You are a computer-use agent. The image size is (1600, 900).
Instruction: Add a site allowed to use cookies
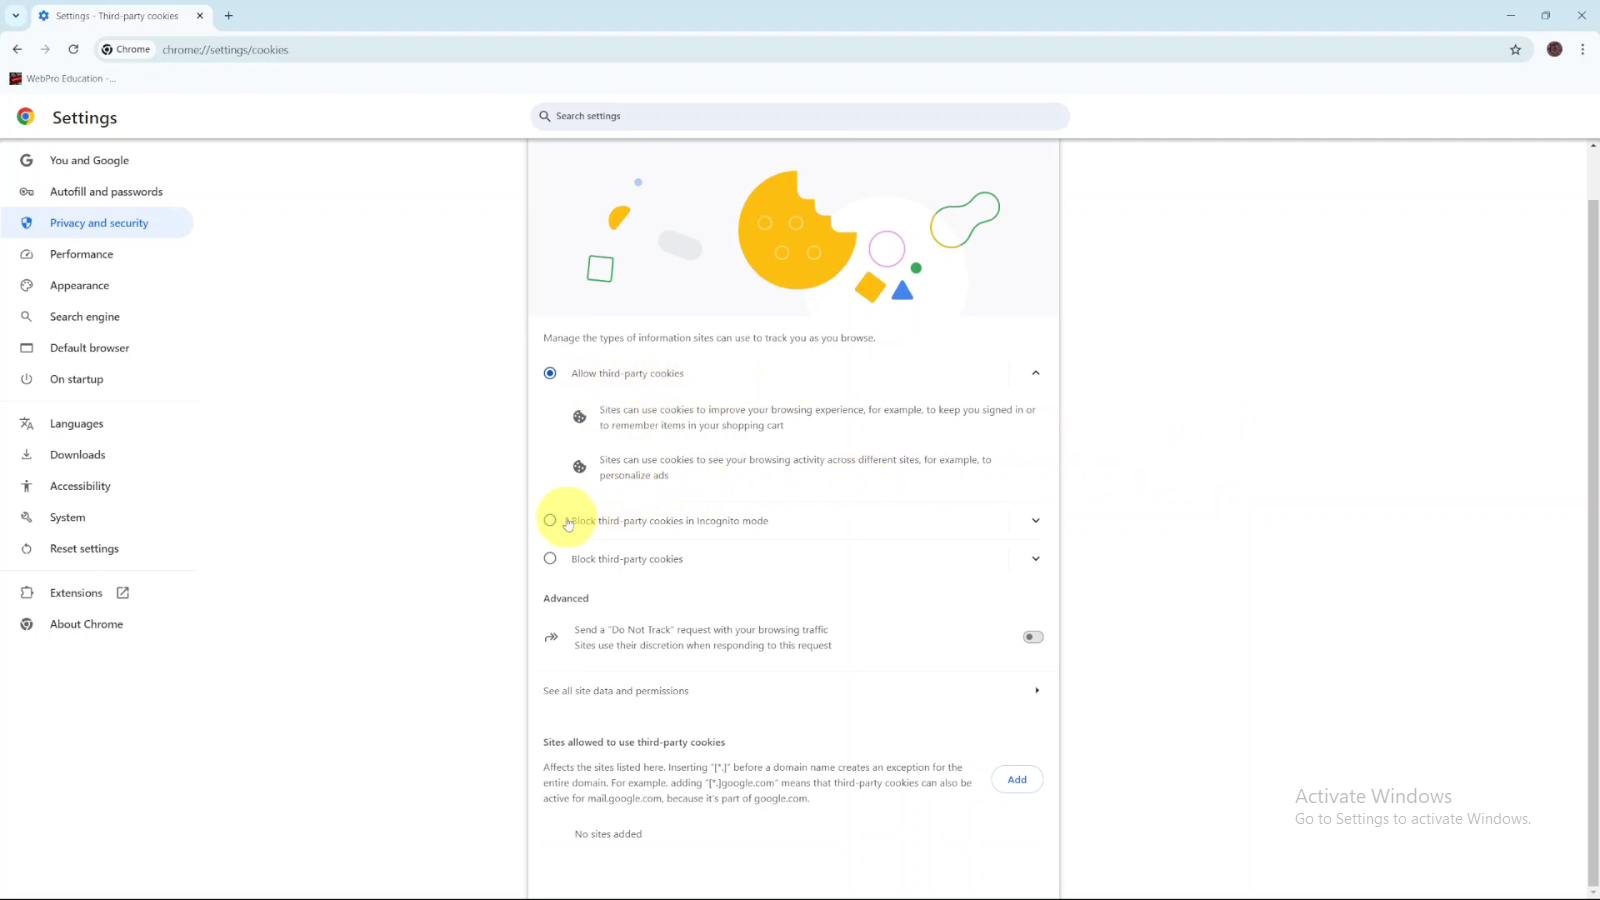pos(1017,780)
